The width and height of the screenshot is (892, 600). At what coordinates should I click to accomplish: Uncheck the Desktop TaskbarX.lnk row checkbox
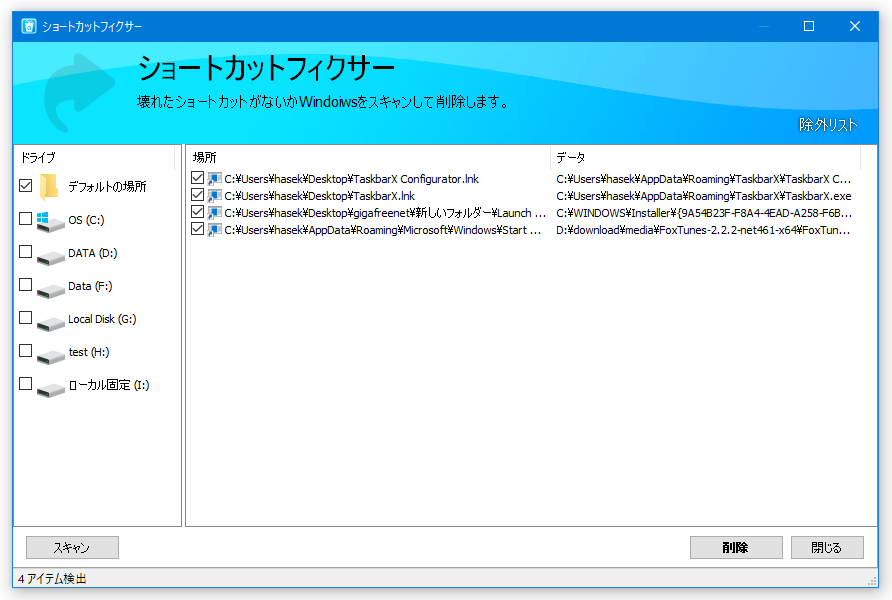(197, 195)
